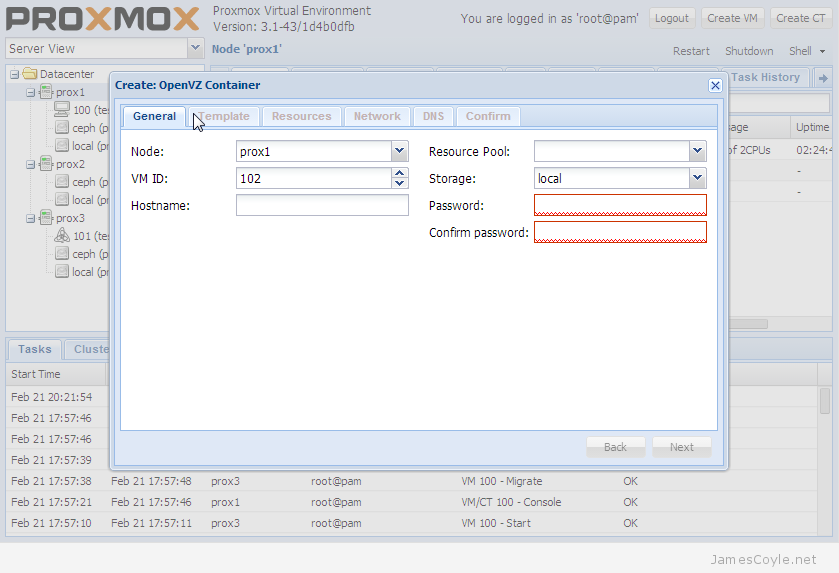Switch to the Tasks log tab
Viewport: 839px width, 573px height.
pos(35,349)
